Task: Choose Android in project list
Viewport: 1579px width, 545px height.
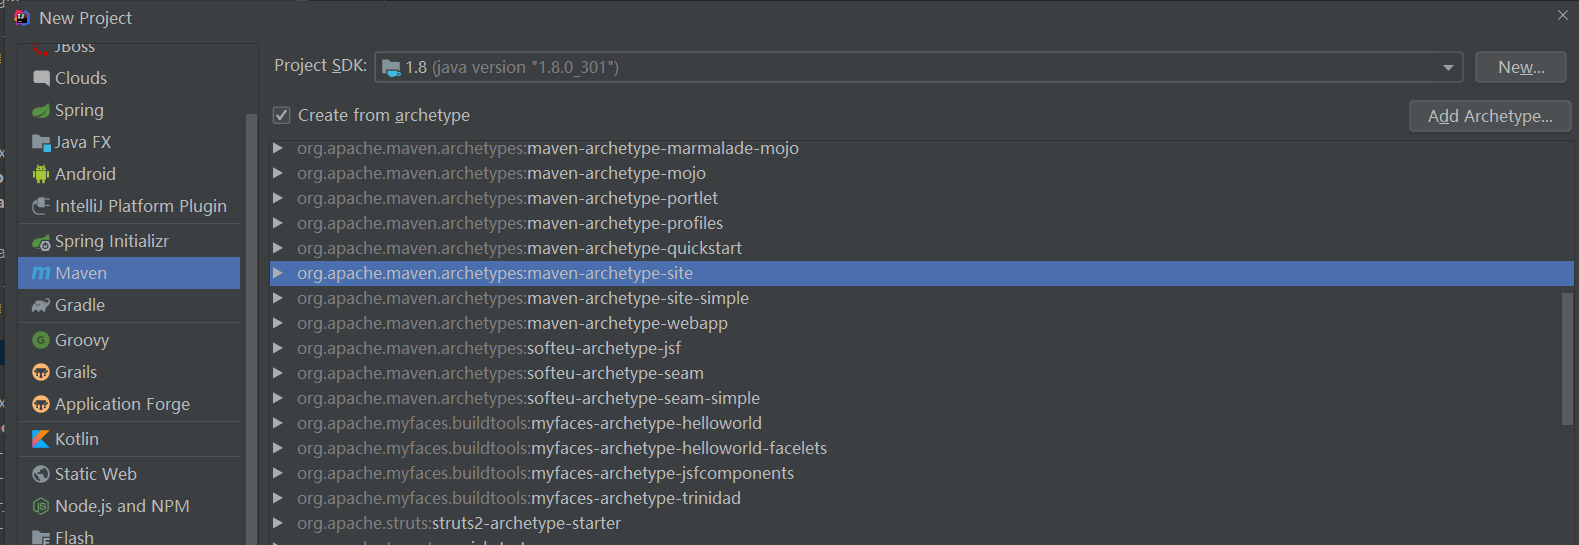Action: point(129,174)
